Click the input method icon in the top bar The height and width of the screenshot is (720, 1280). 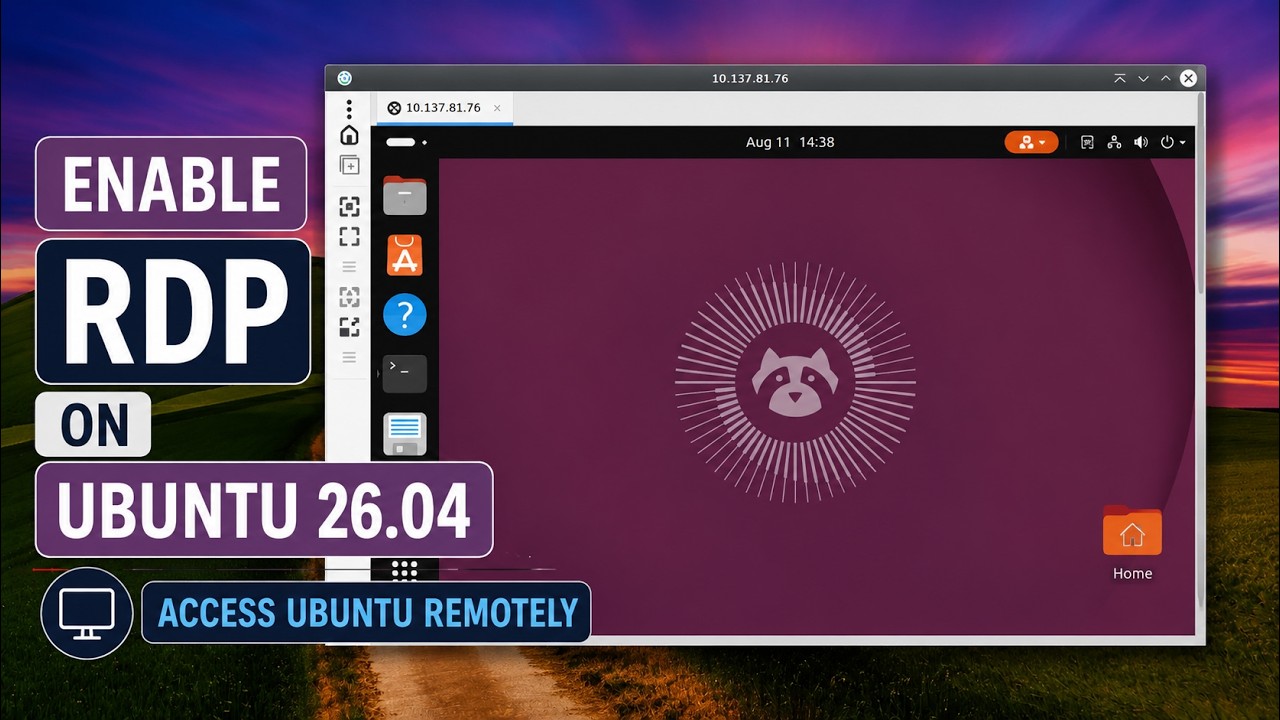[1087, 142]
